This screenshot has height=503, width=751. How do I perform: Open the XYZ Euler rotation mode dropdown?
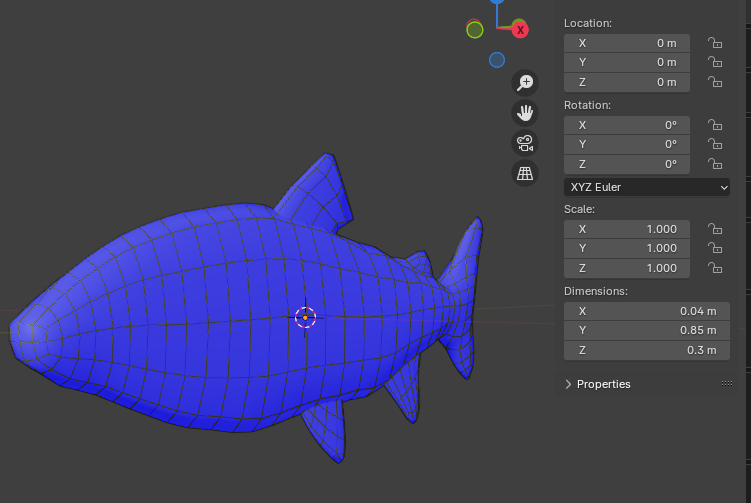[x=647, y=187]
